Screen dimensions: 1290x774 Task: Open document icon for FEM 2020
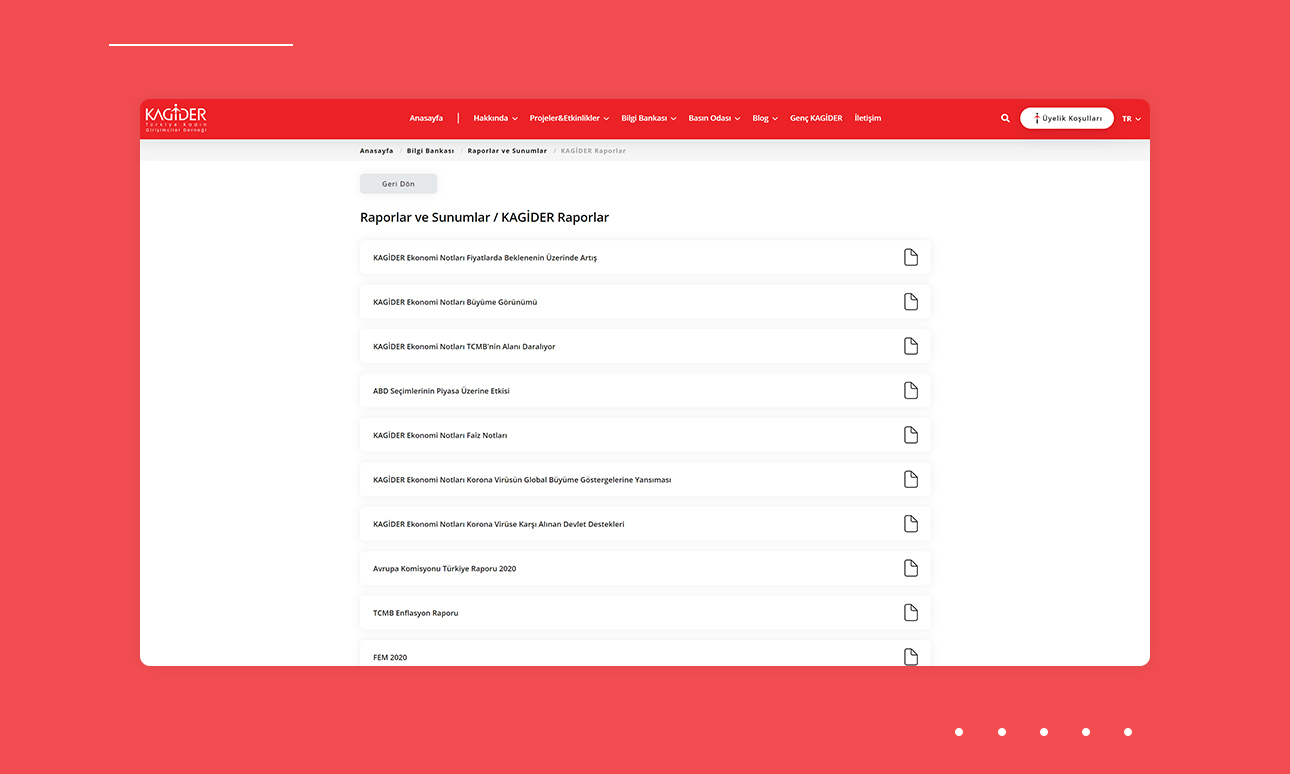pos(911,657)
